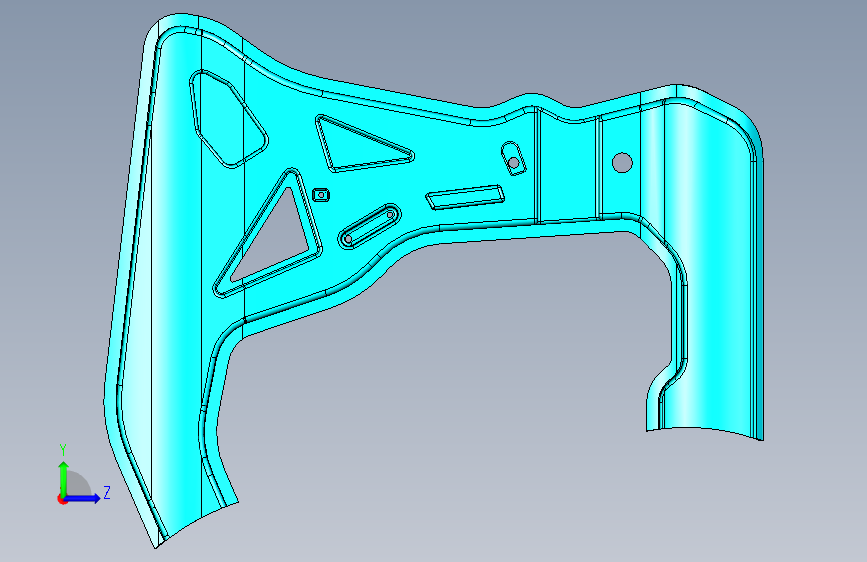Select the long rectangular slot in the center
867x562 pixels.
pos(464,197)
